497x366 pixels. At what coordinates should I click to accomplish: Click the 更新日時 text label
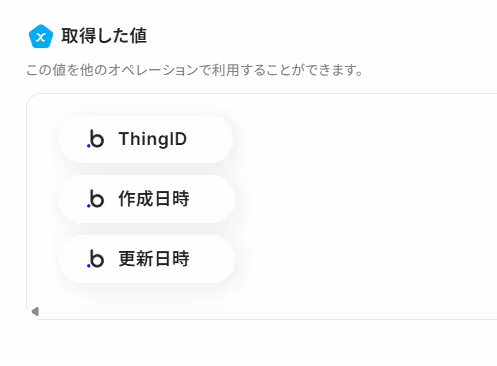(154, 259)
